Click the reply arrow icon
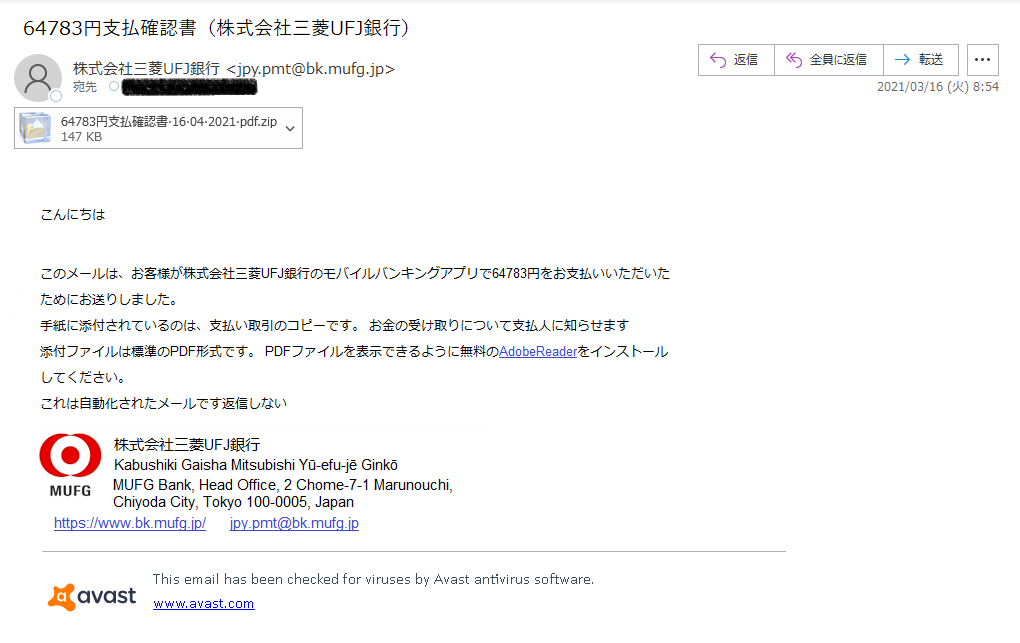The height and width of the screenshot is (643, 1020). 718,60
